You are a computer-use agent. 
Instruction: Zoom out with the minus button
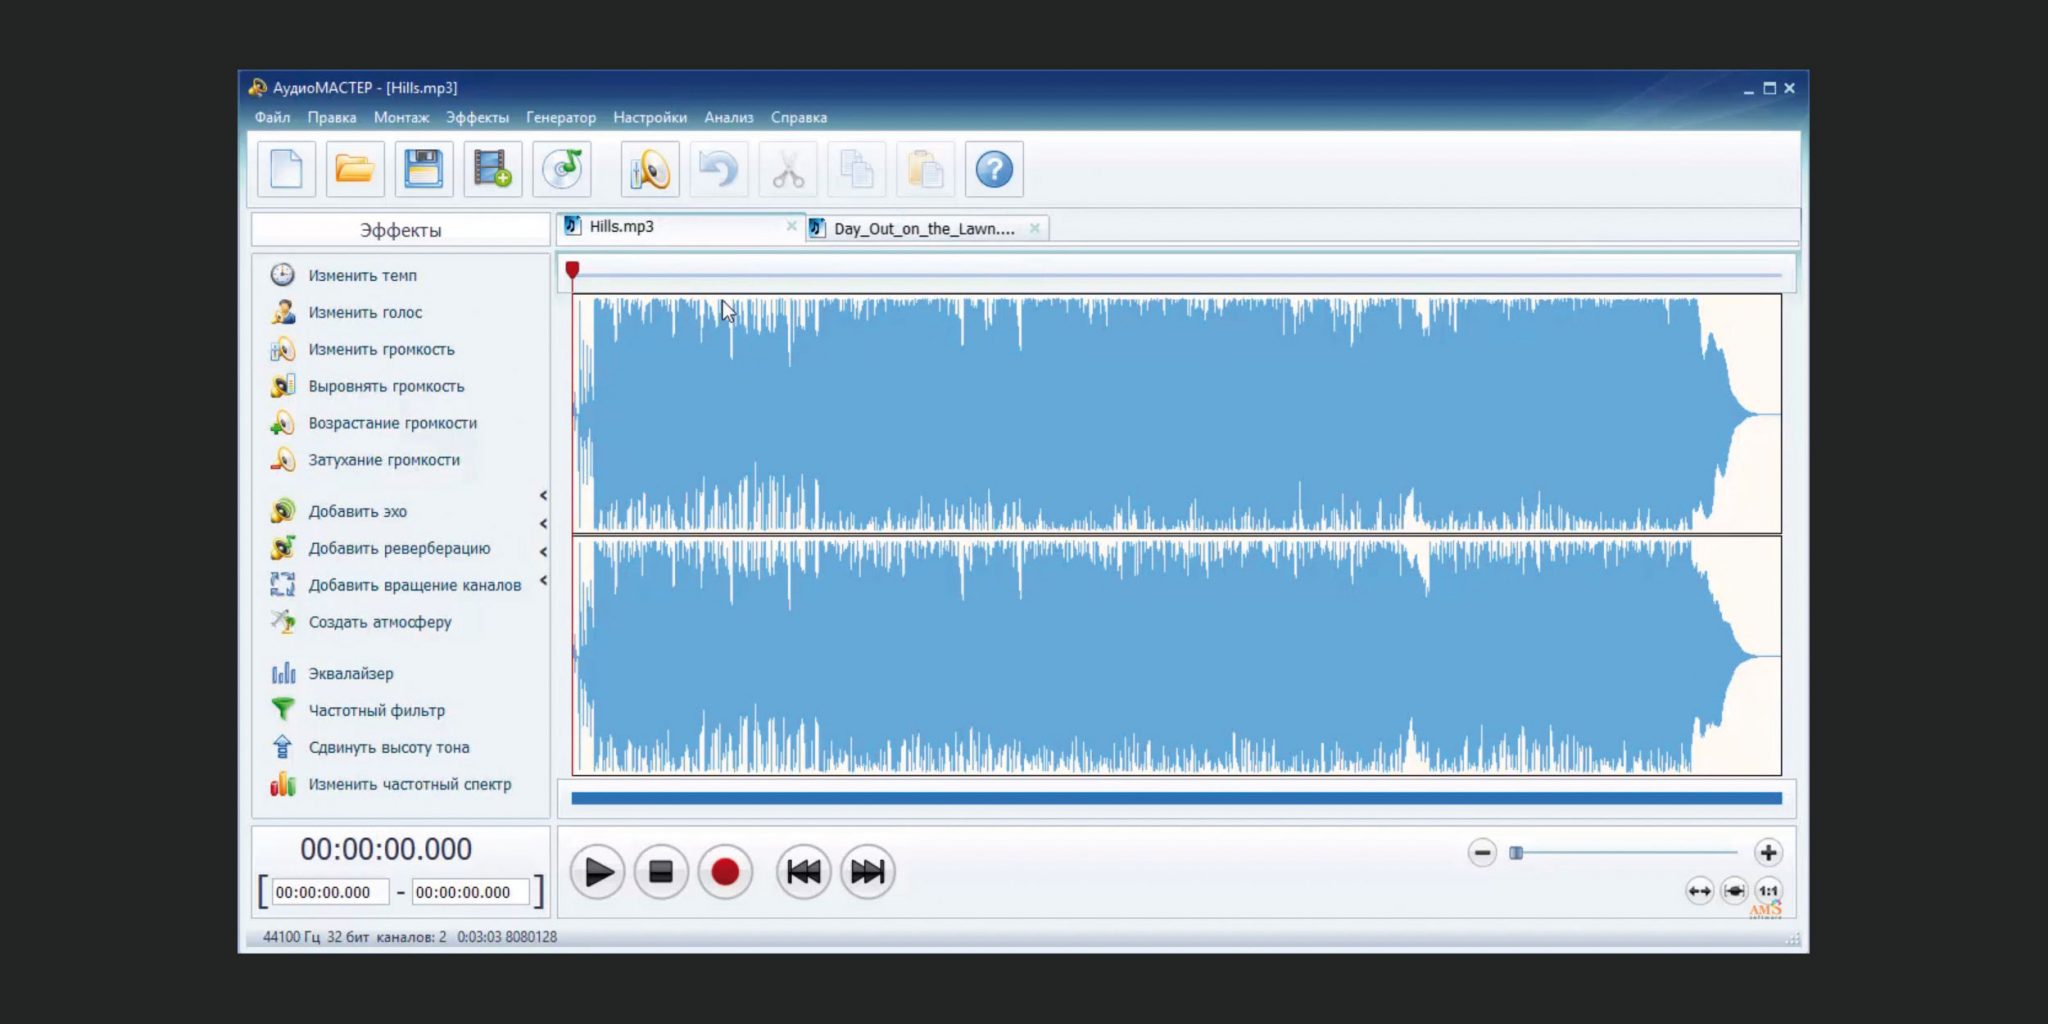(x=1482, y=853)
